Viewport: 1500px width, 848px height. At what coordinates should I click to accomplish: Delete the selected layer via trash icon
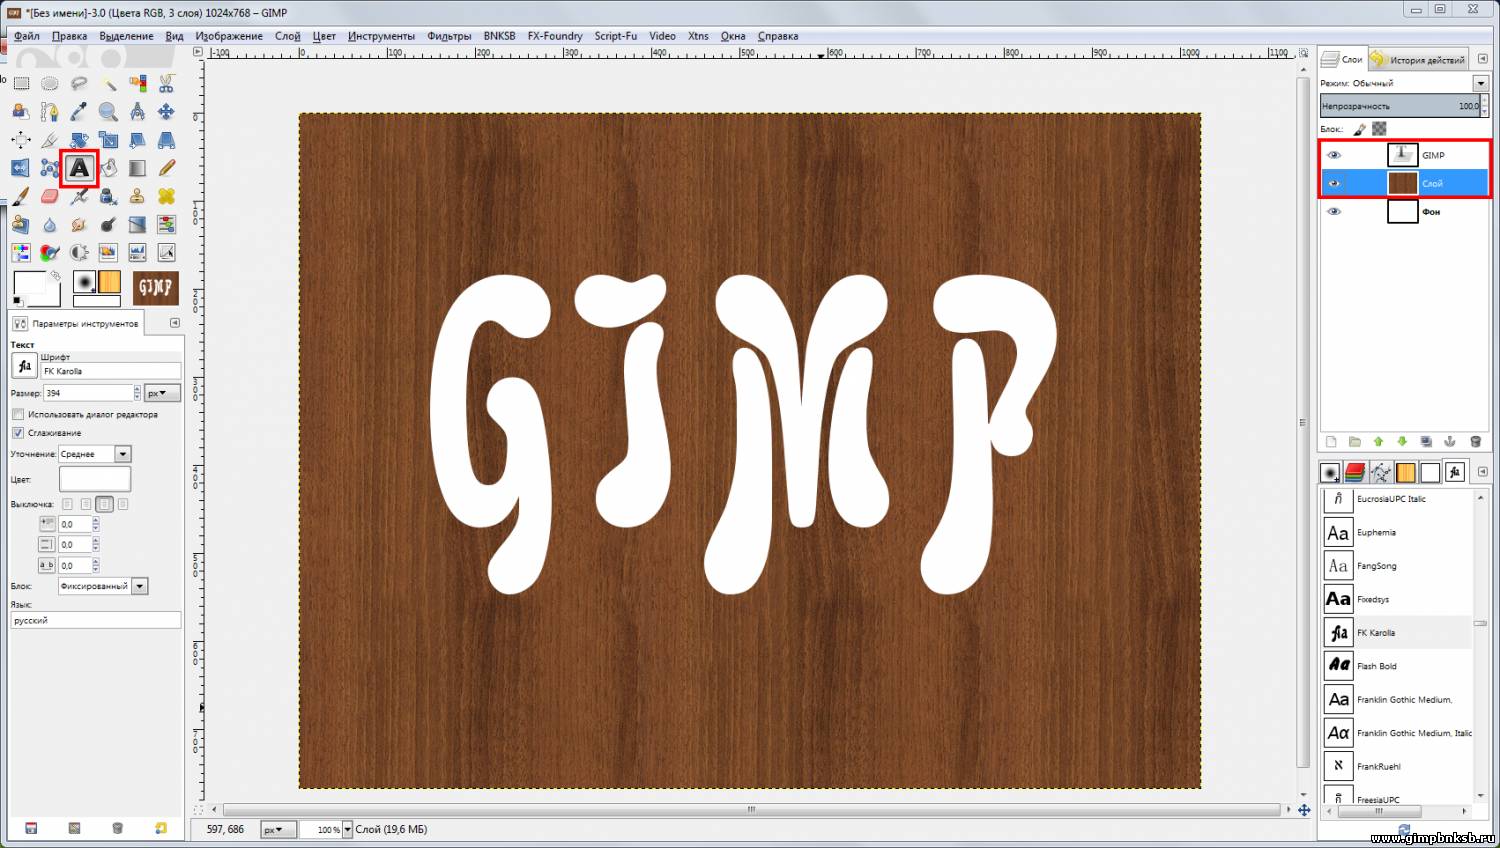(x=1475, y=441)
